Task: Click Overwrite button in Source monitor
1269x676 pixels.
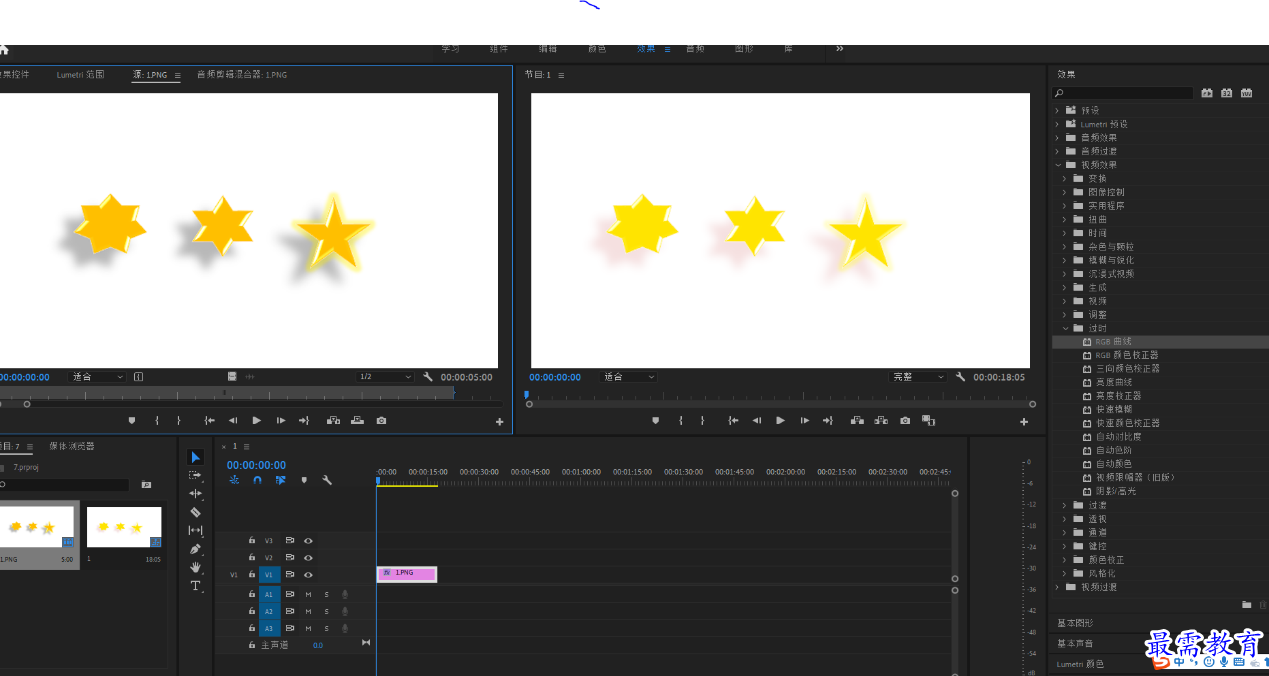Action: 357,421
